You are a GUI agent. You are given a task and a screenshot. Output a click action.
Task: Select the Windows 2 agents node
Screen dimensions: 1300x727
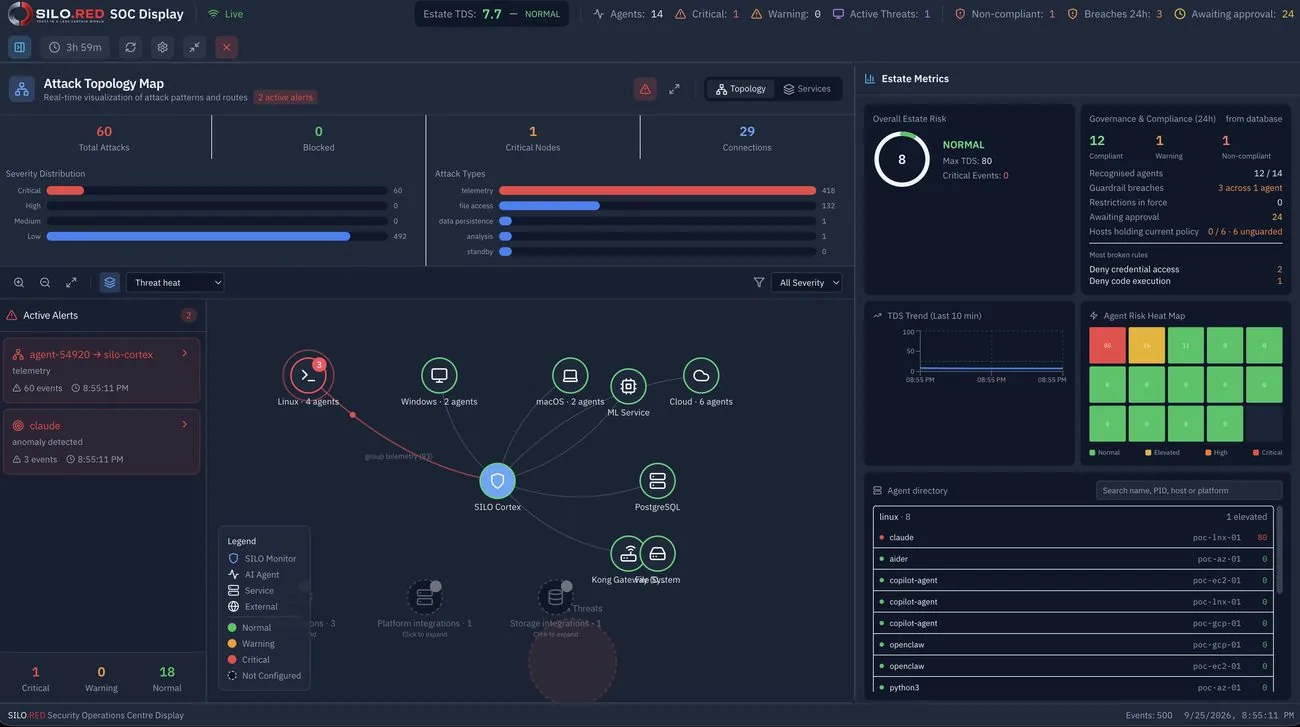439,376
